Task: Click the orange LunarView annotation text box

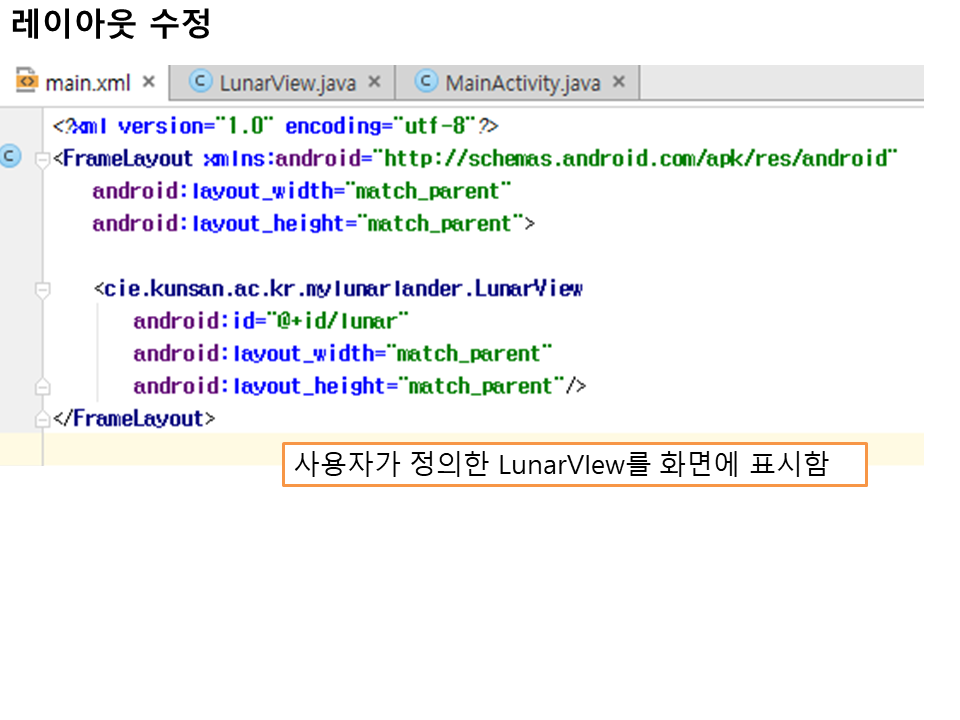Action: point(574,465)
